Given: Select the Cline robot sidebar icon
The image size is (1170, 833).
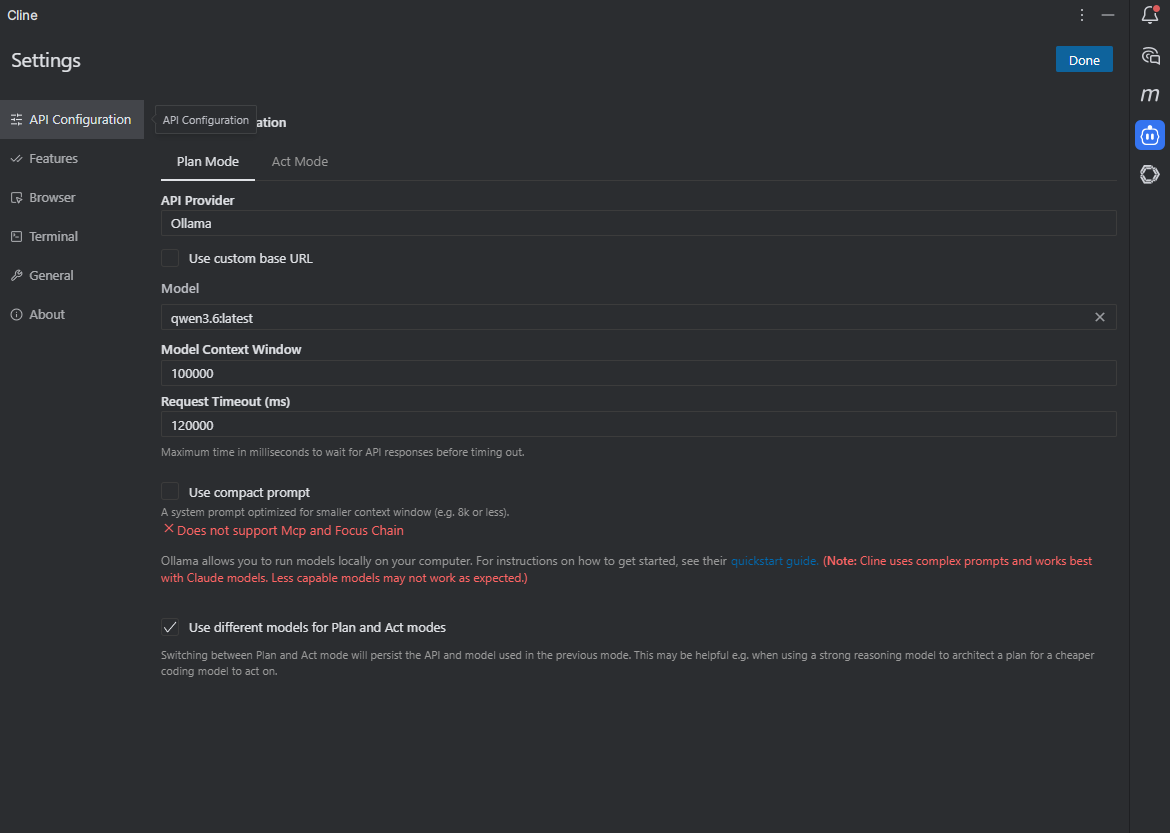Looking at the screenshot, I should 1150,135.
